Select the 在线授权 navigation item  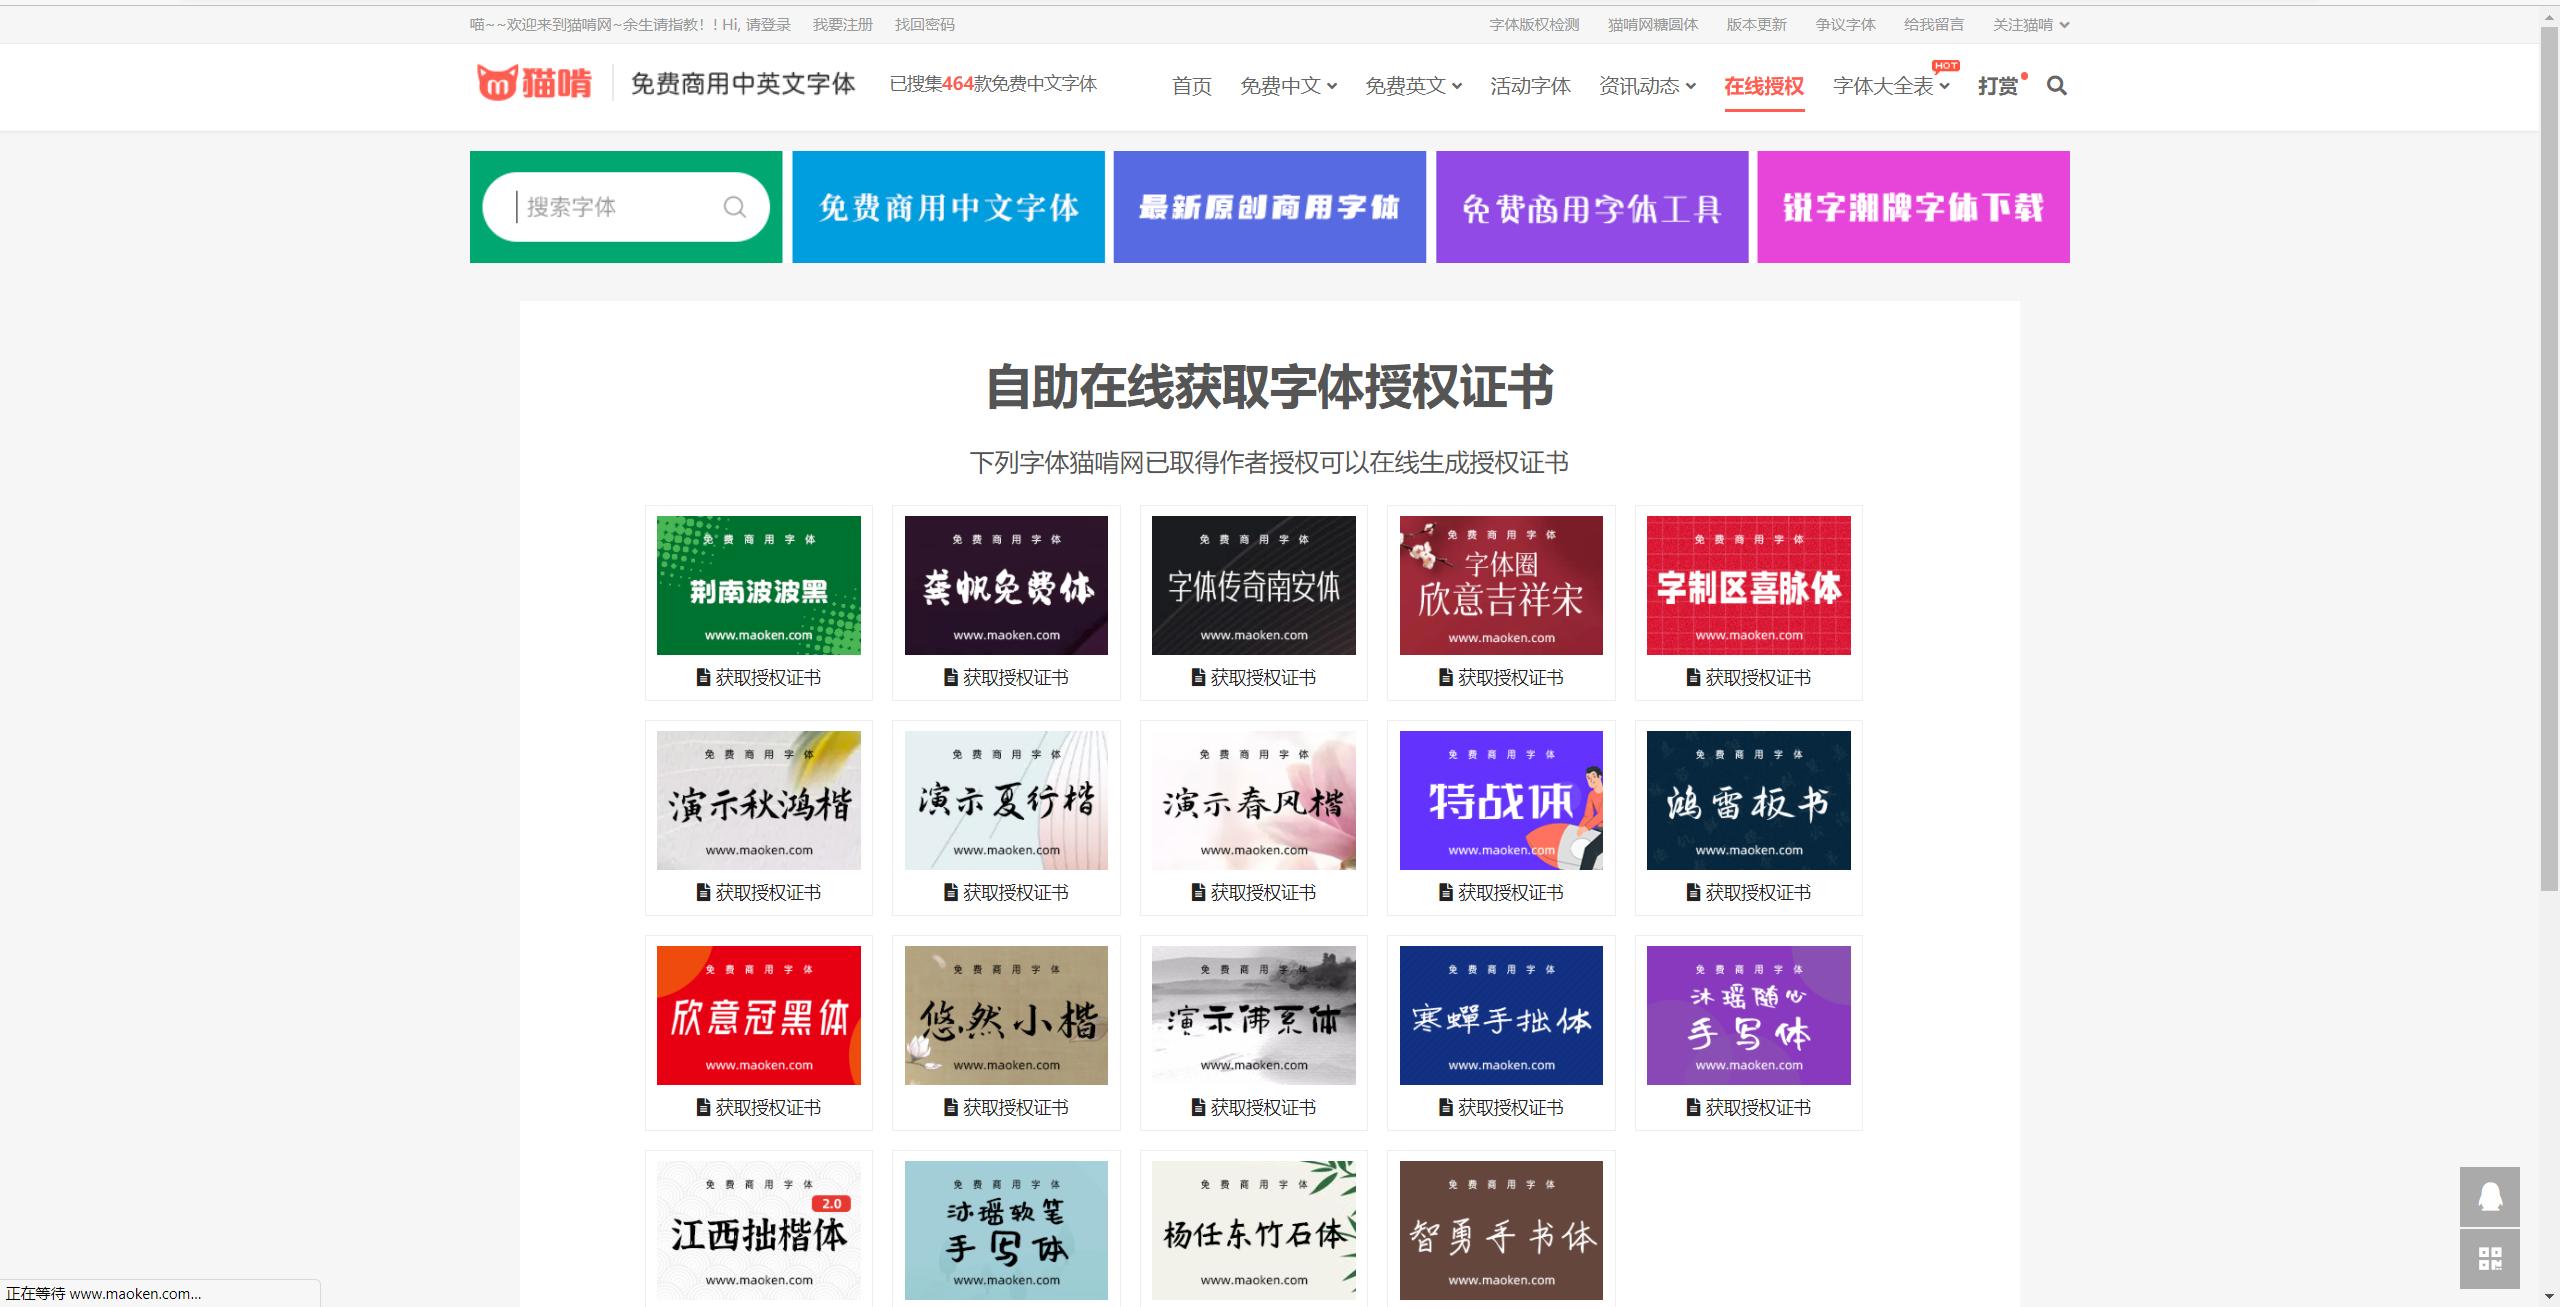click(x=1763, y=87)
